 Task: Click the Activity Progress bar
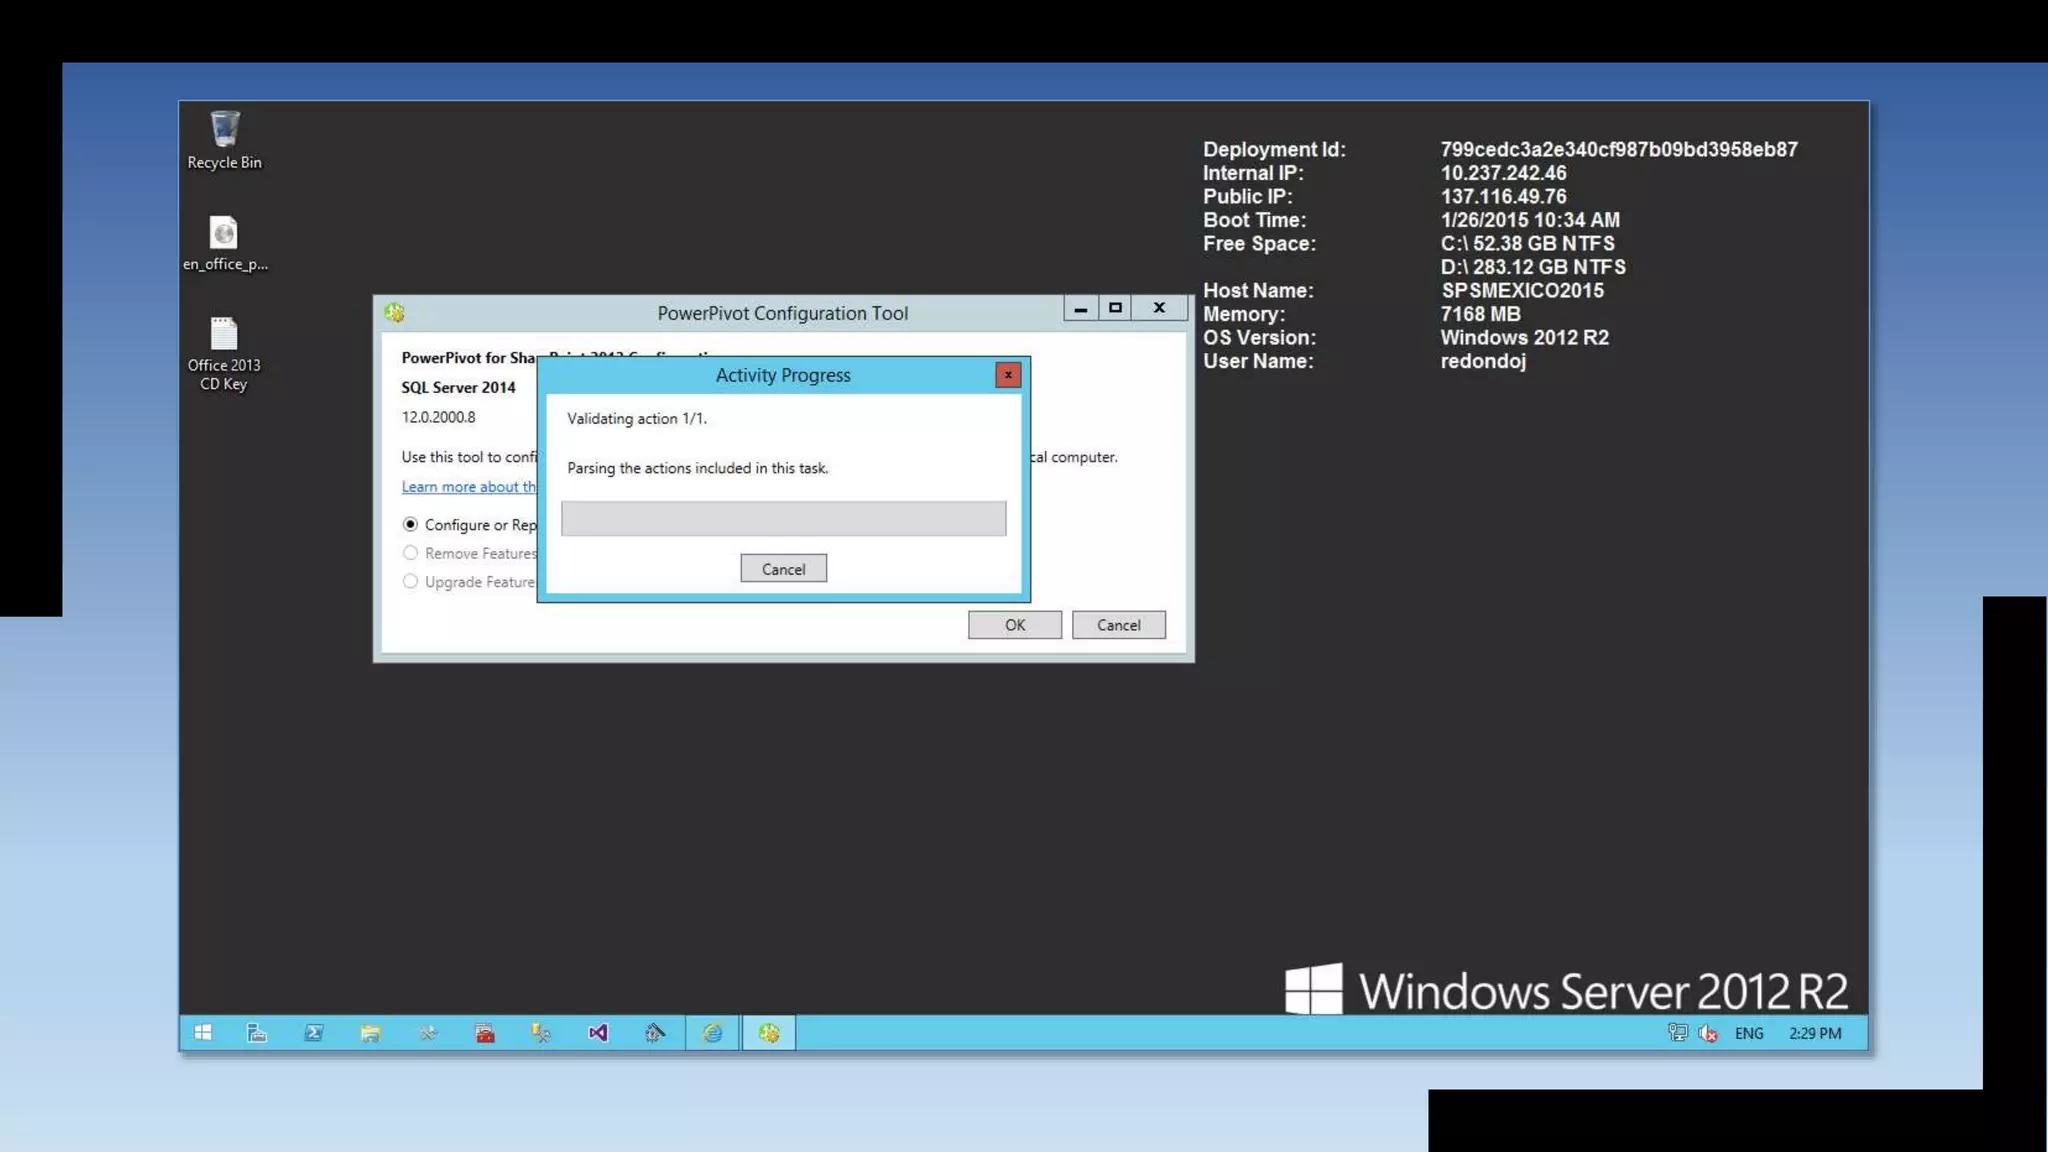[x=783, y=518]
